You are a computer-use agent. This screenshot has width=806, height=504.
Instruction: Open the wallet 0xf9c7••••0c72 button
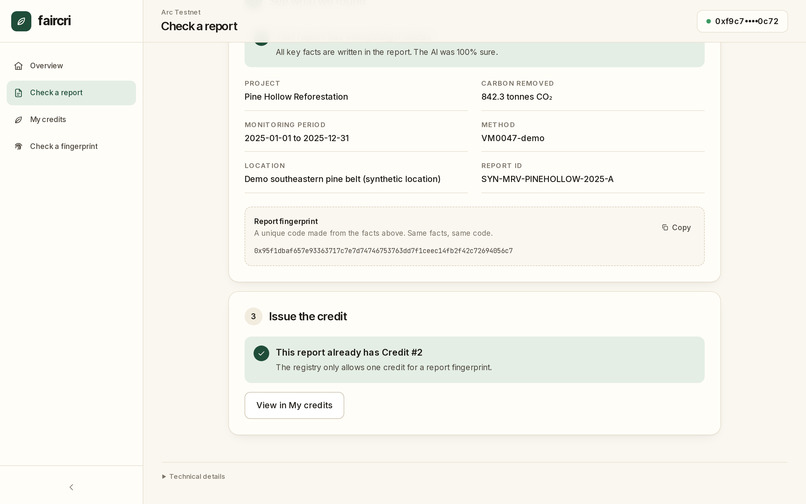coord(742,21)
